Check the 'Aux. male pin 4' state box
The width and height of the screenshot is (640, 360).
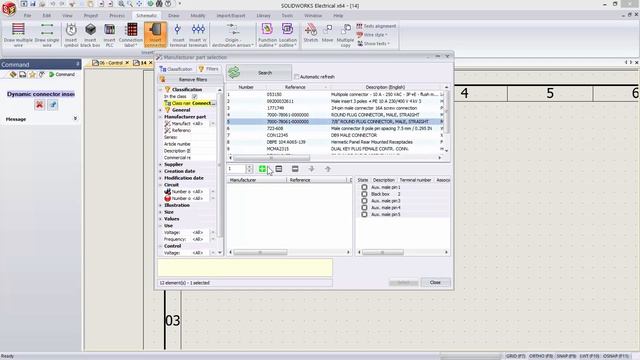(x=364, y=208)
